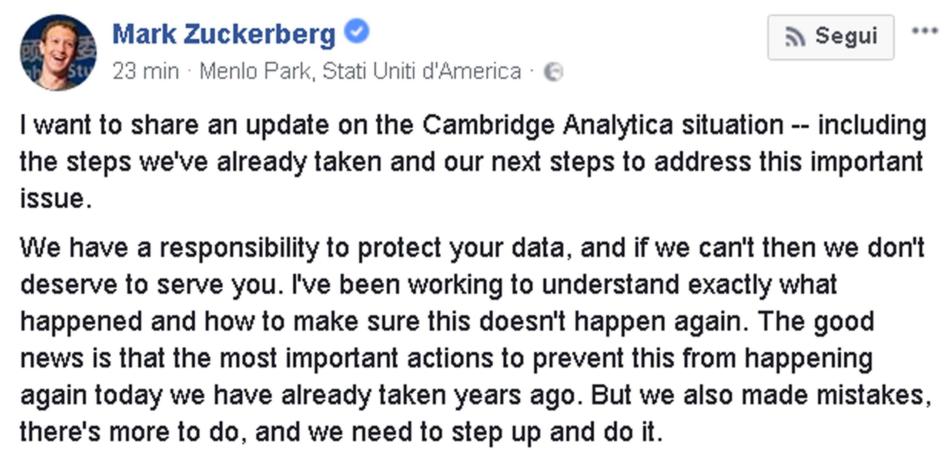This screenshot has width=950, height=450.
Task: Click the feed icon inside Segui
Action: (795, 38)
